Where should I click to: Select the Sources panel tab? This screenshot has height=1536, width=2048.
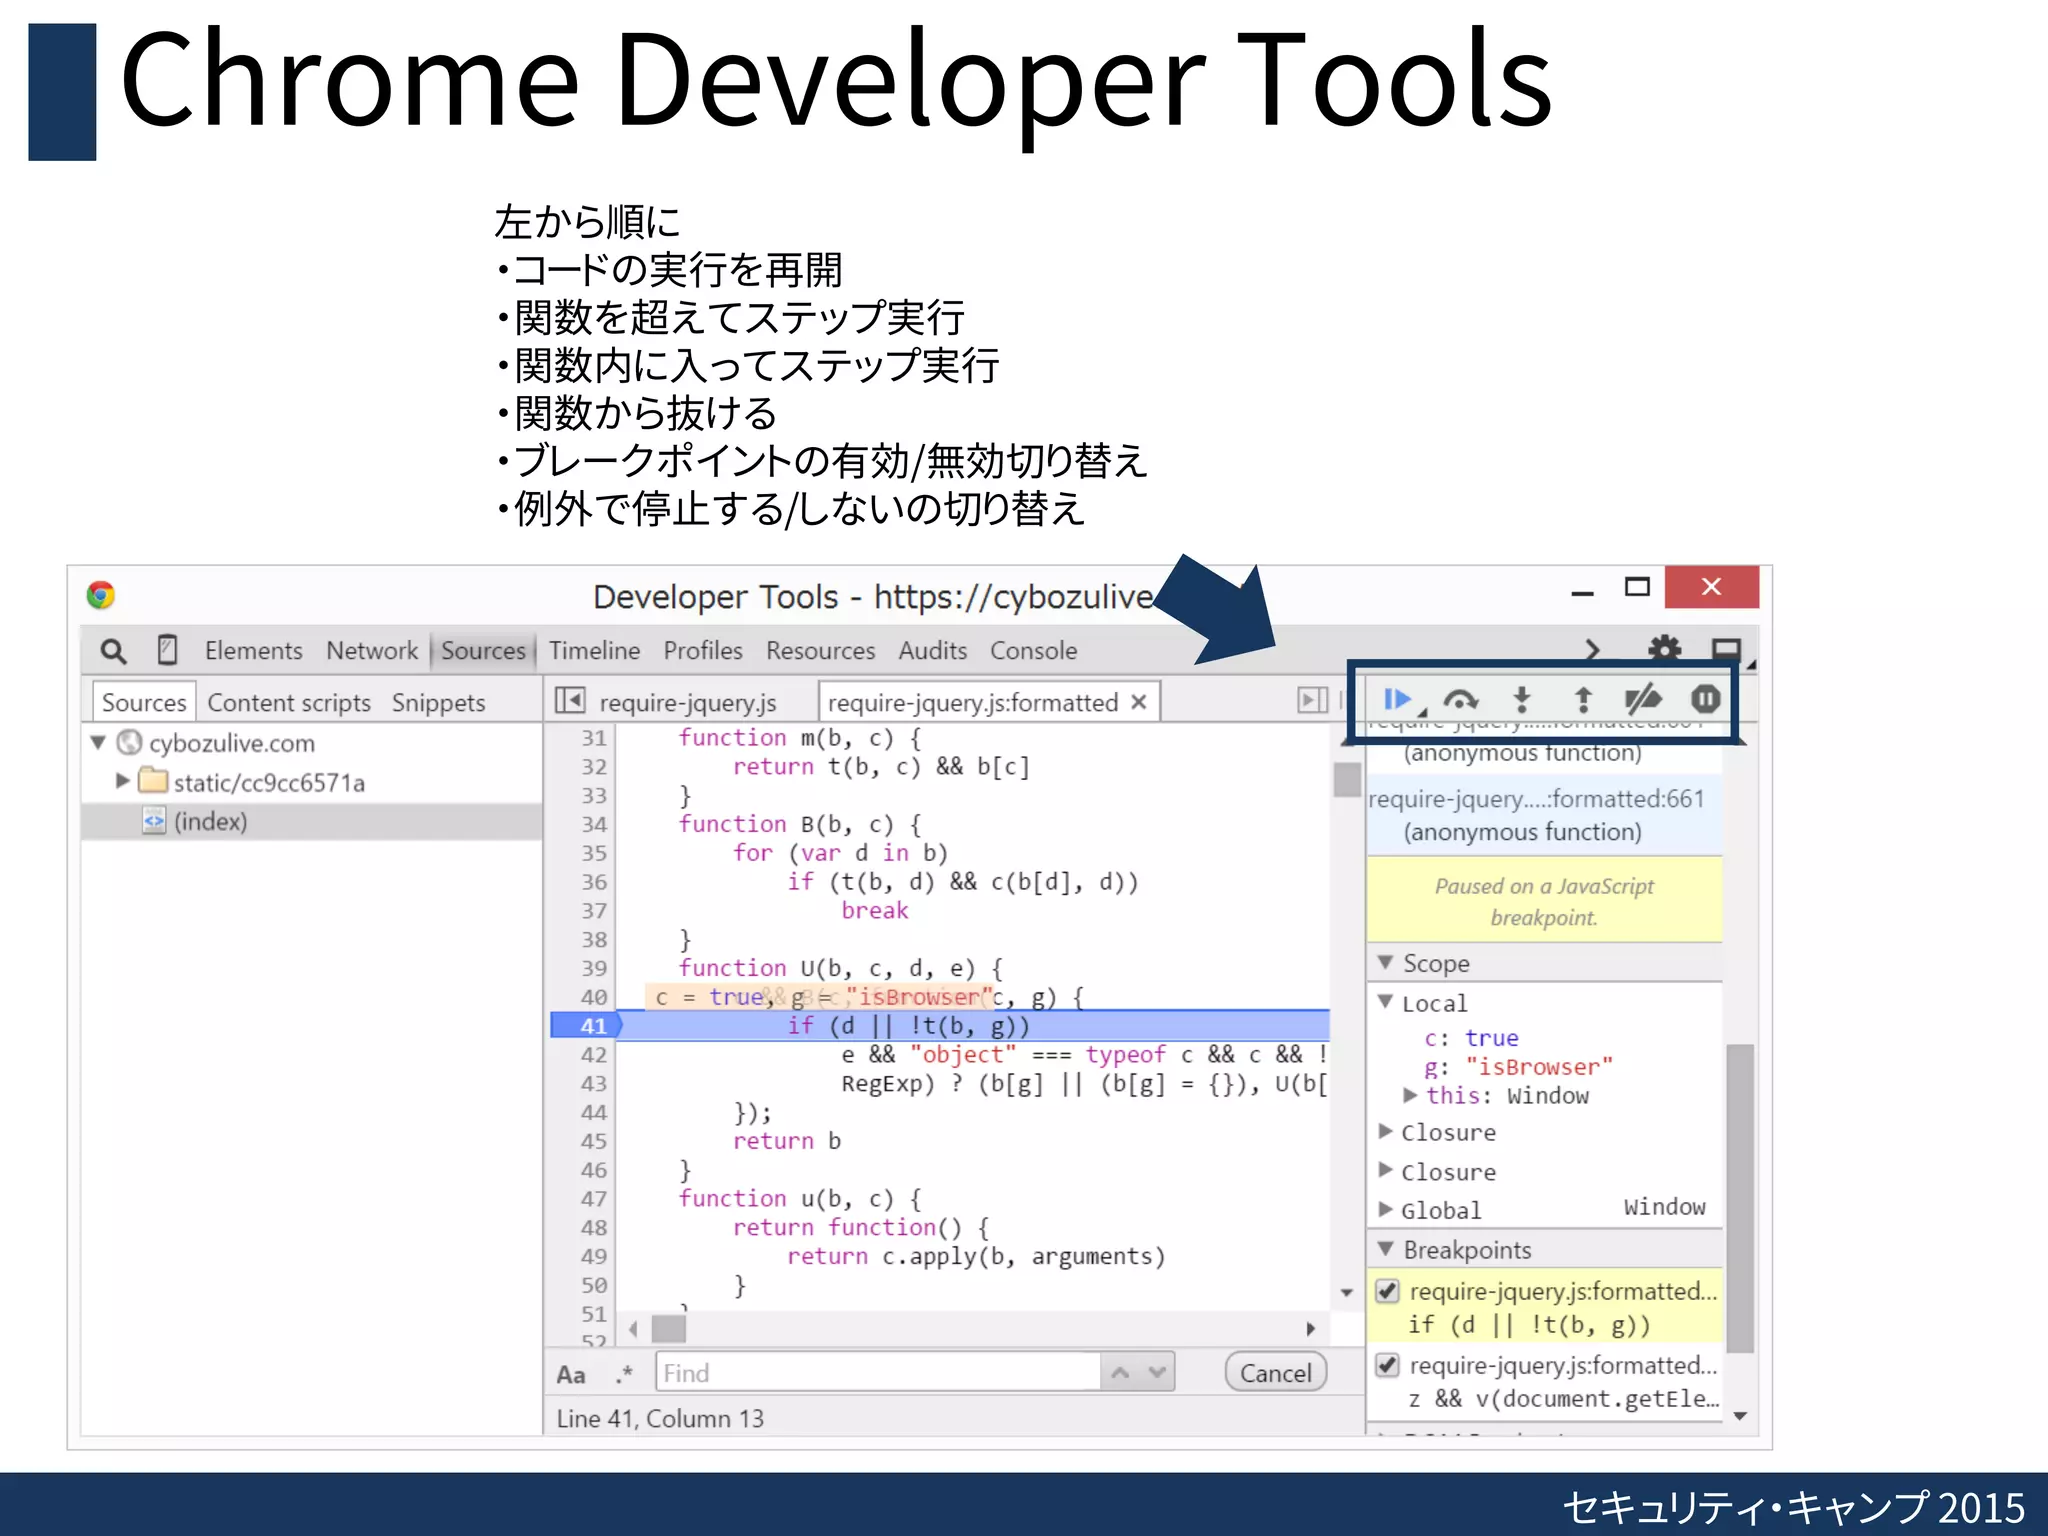pyautogui.click(x=483, y=651)
